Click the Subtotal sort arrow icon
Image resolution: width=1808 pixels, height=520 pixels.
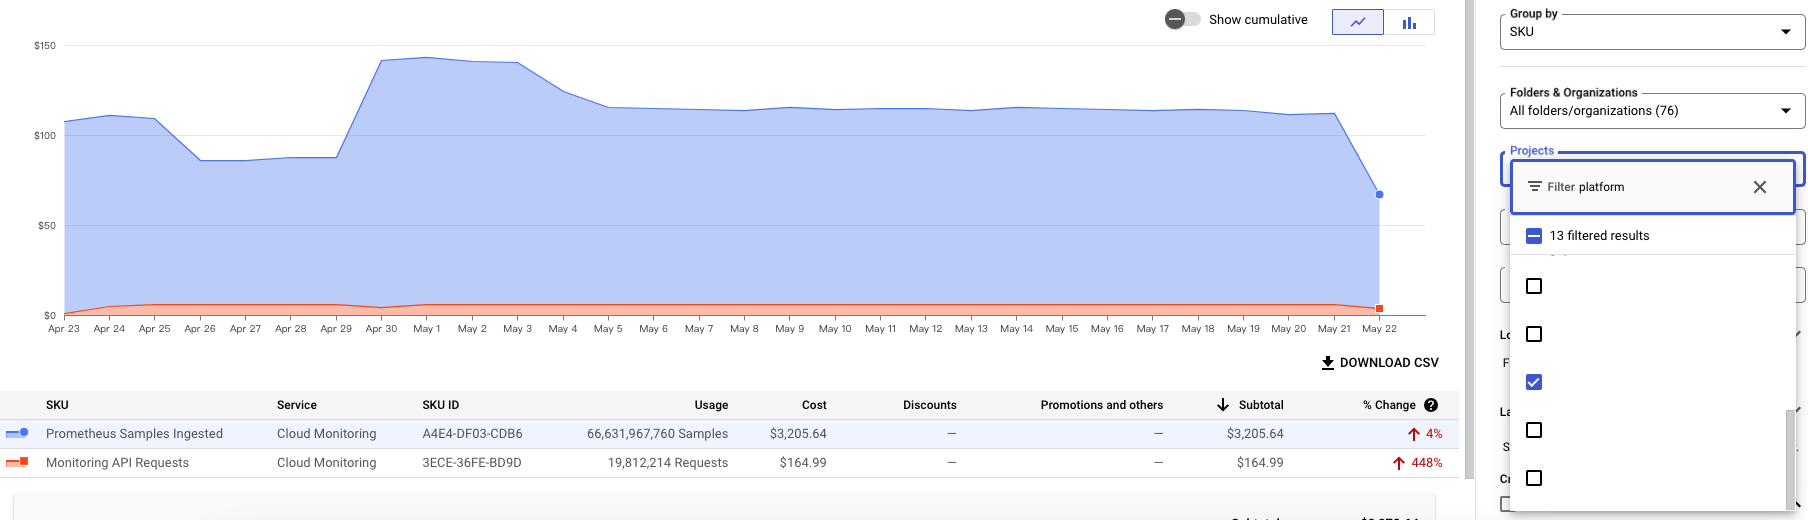click(1222, 405)
